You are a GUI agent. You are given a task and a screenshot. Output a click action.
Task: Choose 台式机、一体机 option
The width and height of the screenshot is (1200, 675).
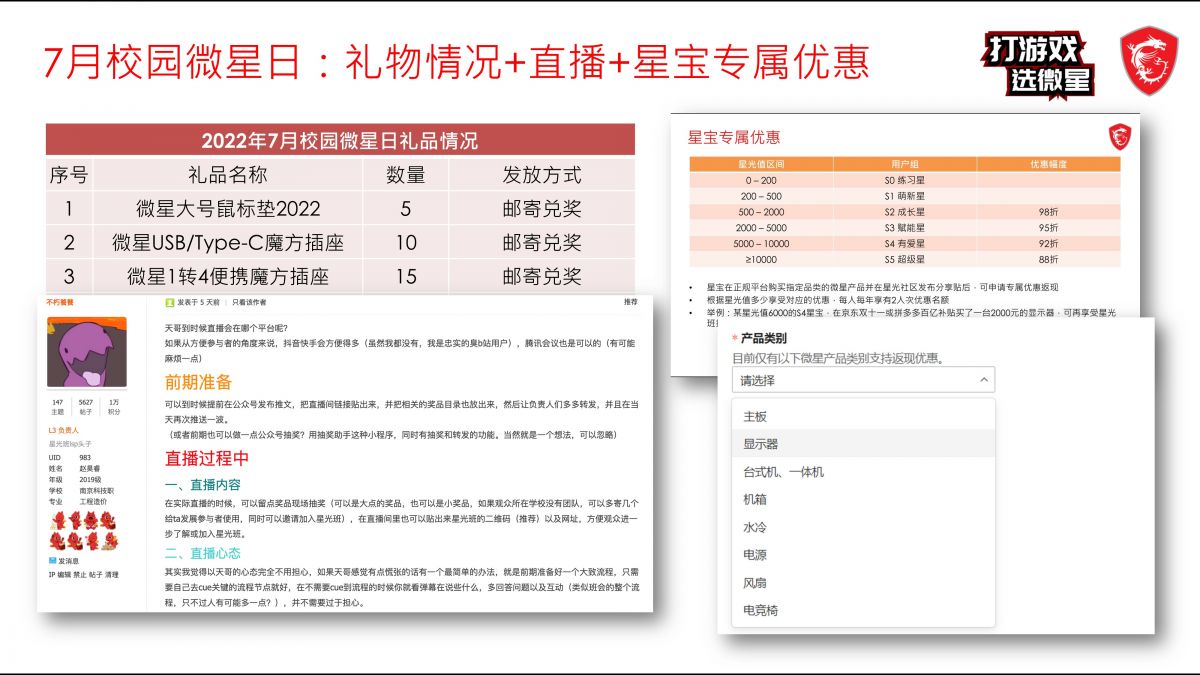point(863,472)
